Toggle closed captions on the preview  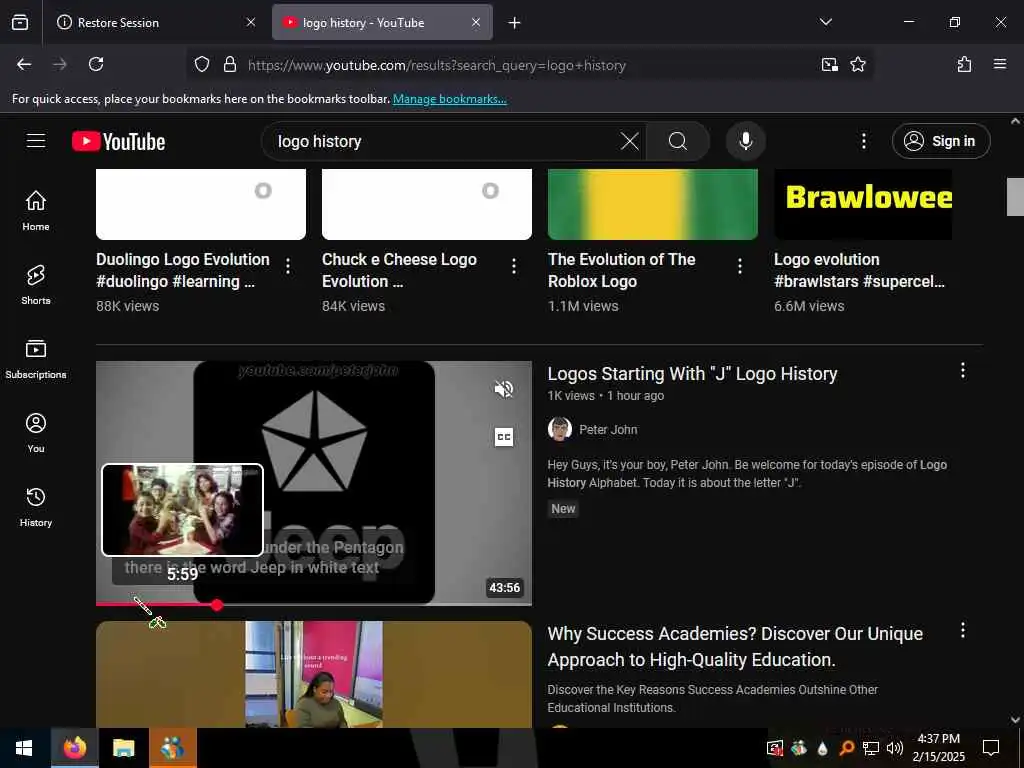pyautogui.click(x=504, y=437)
